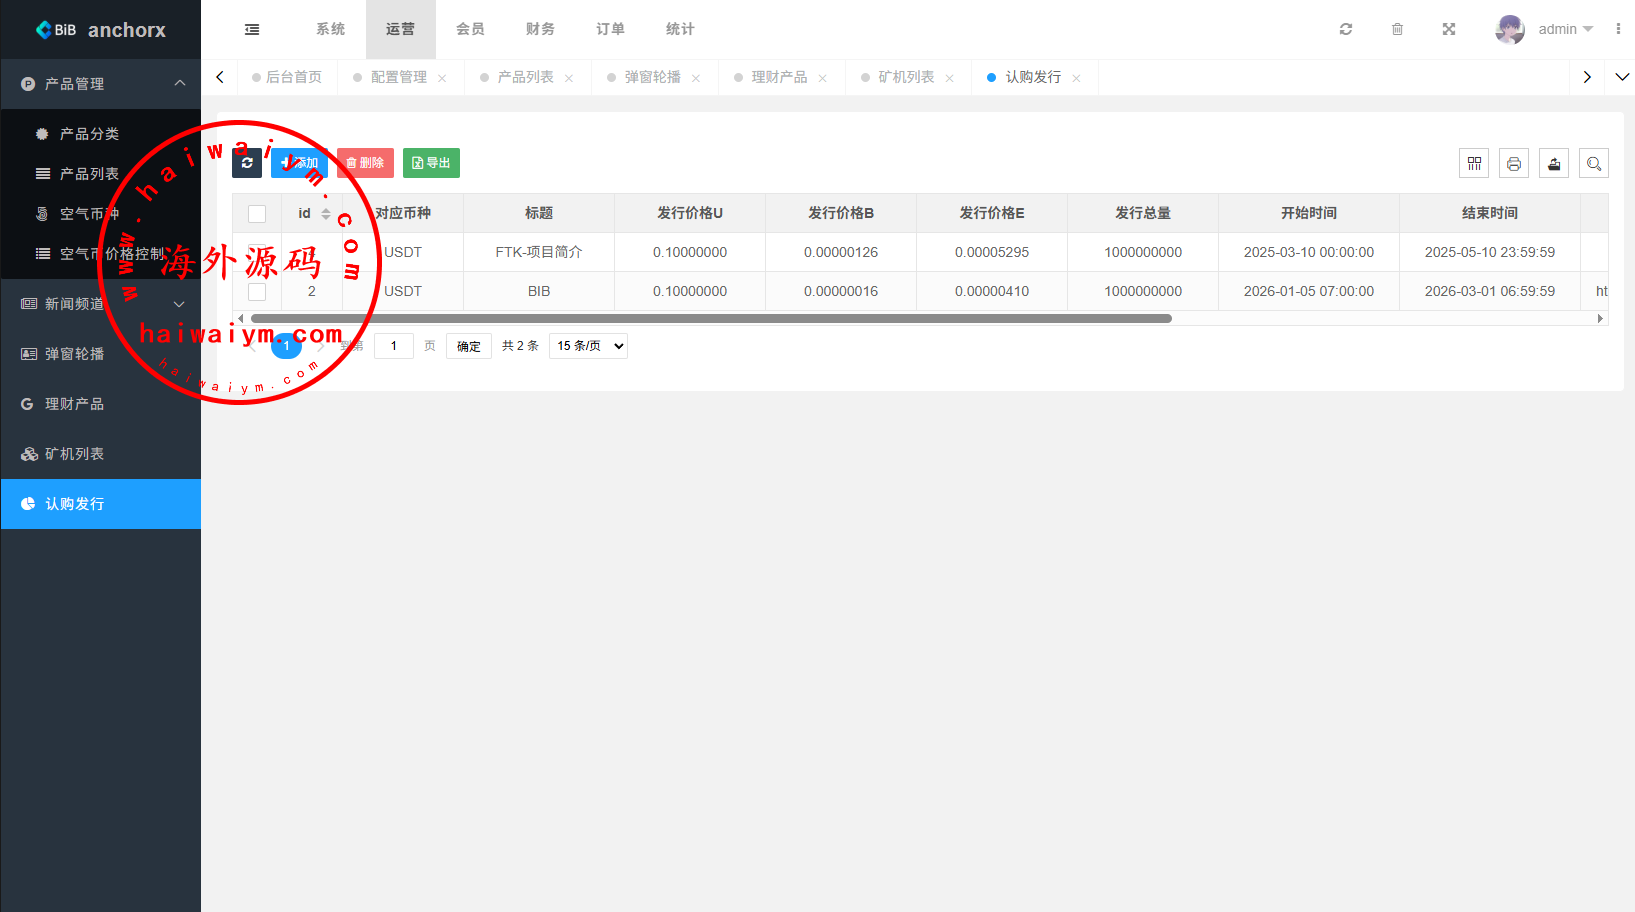Click the horizontal table scrollbar

710,318
